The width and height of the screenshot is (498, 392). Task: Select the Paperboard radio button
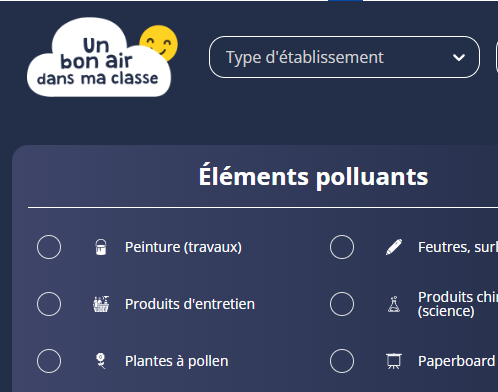pyautogui.click(x=342, y=361)
